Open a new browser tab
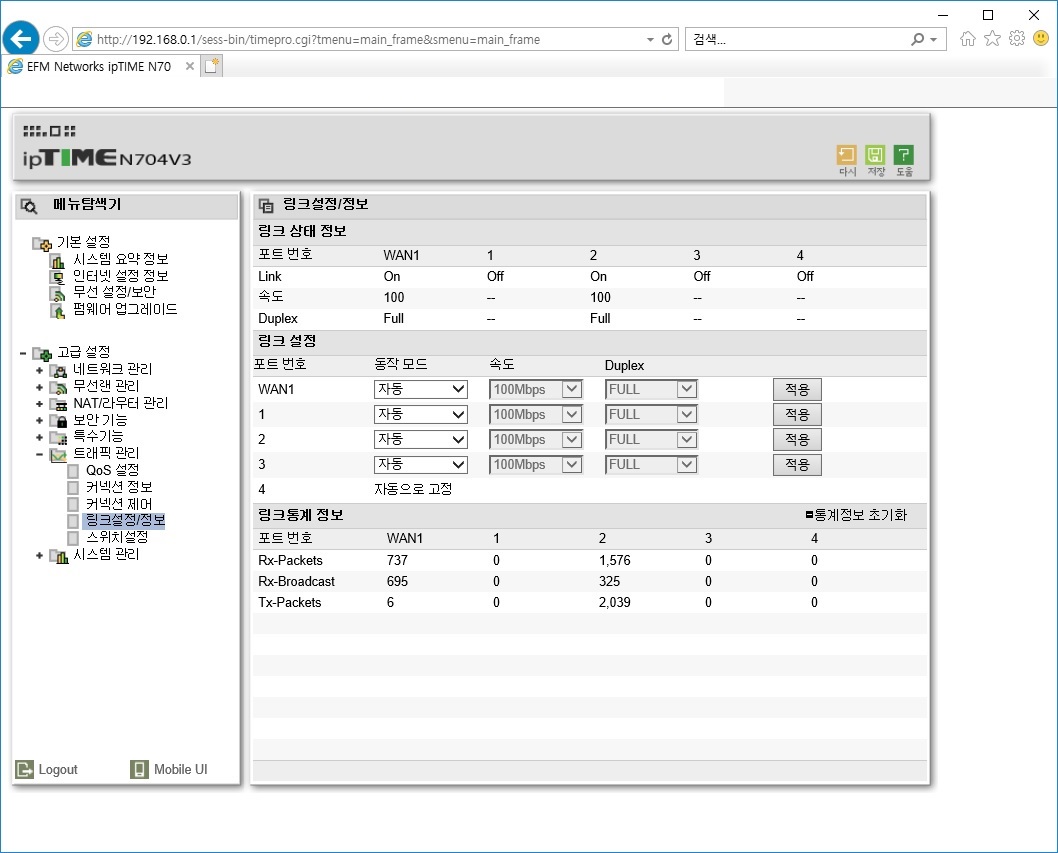 tap(212, 66)
